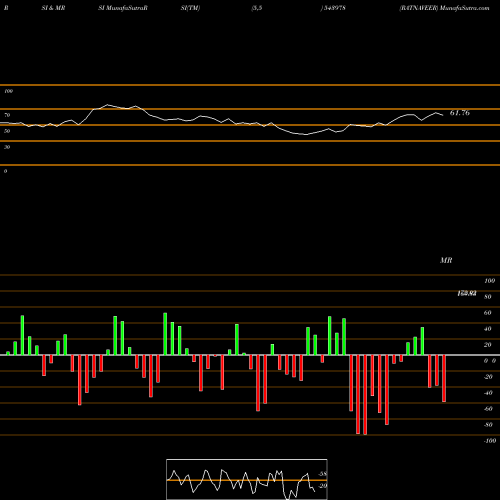
Task: Click the MR axis label -40
Action: 488,393
